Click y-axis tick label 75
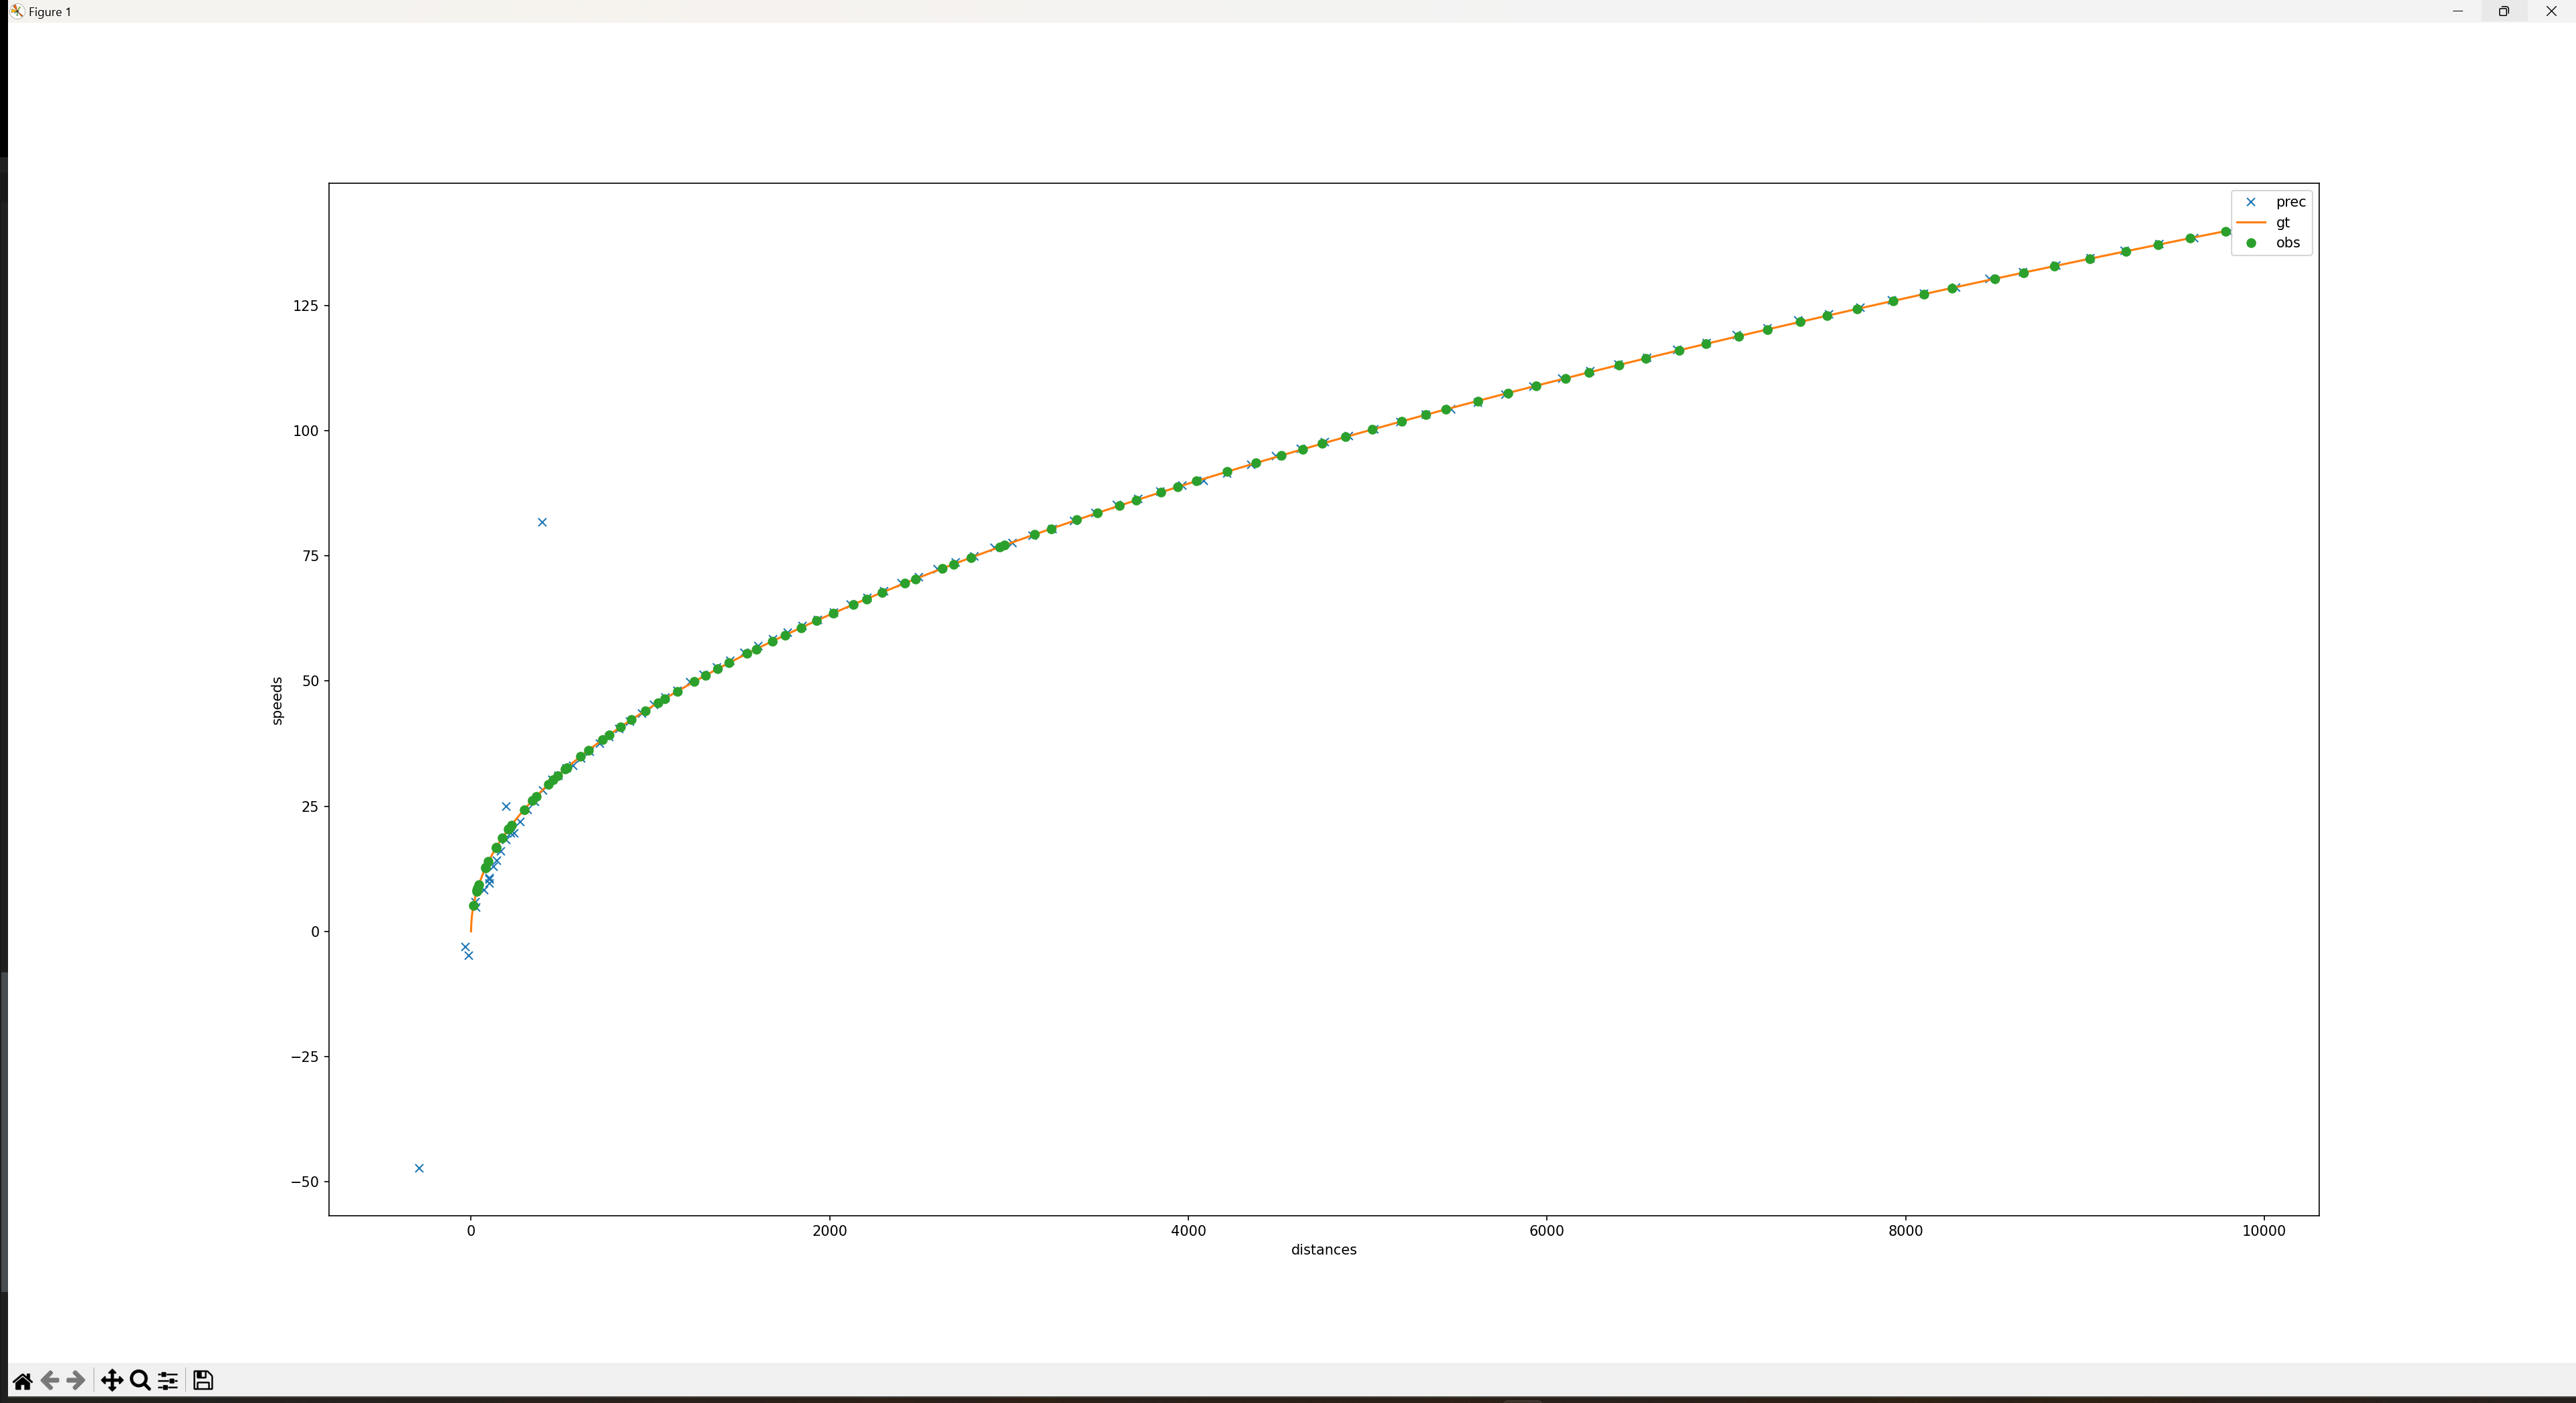2576x1403 pixels. coord(310,556)
